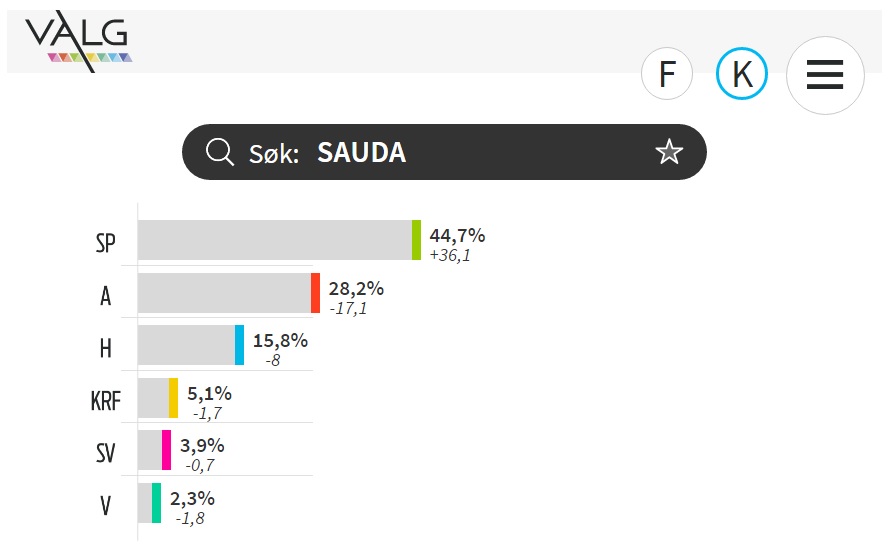Viewport: 888px width, 558px height.
Task: Click the 44,7% result for SP
Action: pos(457,235)
